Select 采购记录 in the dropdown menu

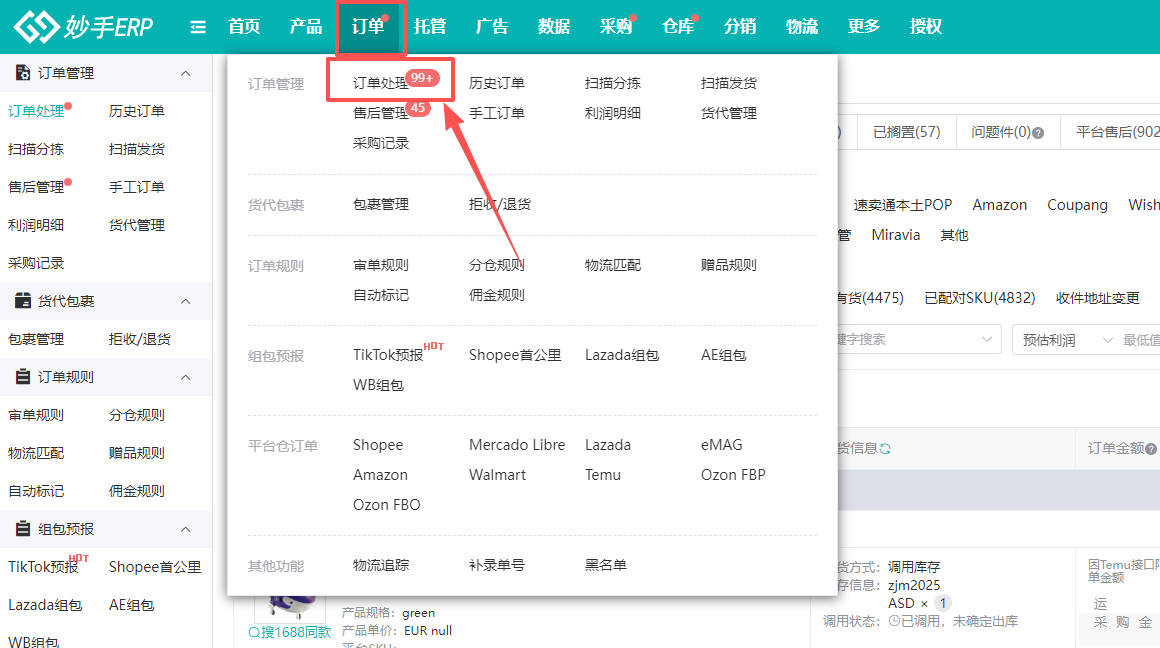pyautogui.click(x=381, y=143)
